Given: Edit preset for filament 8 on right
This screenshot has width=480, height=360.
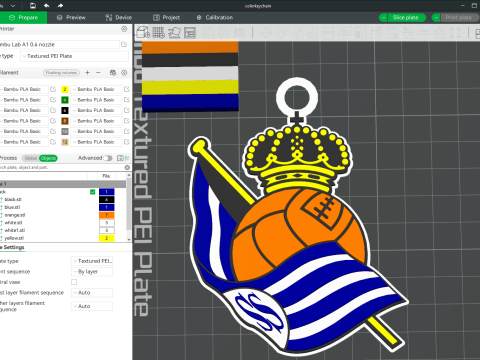Looking at the screenshot, I should pyautogui.click(x=127, y=121).
